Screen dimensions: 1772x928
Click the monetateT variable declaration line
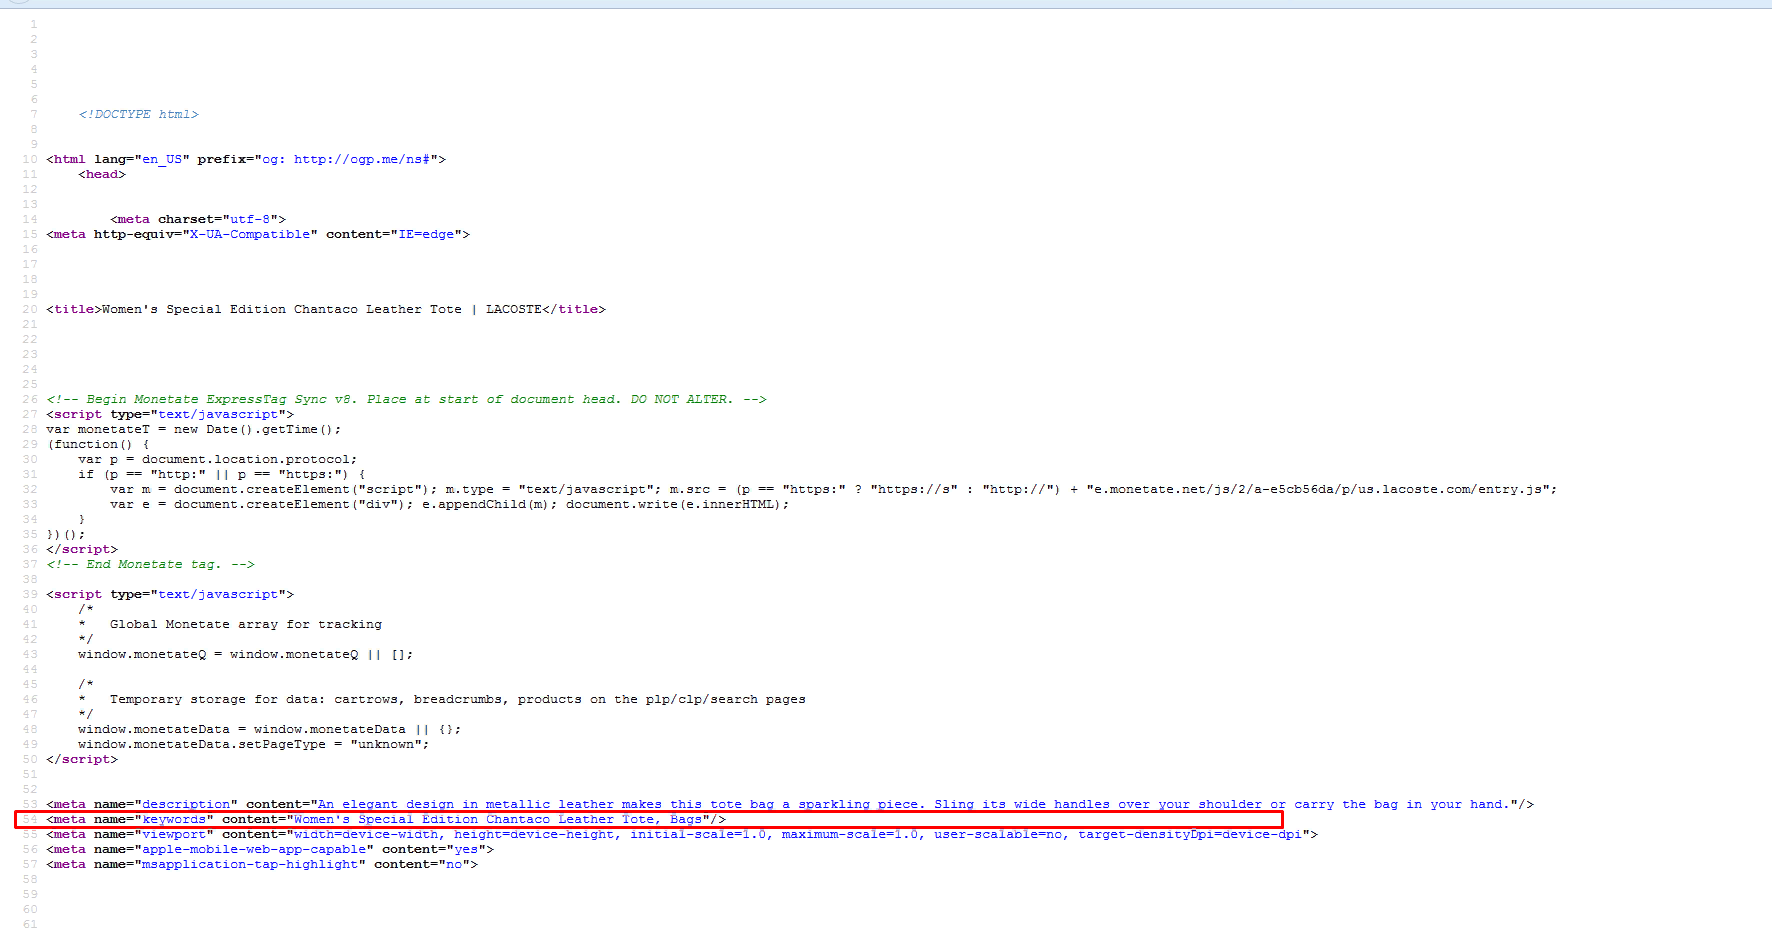[x=193, y=429]
